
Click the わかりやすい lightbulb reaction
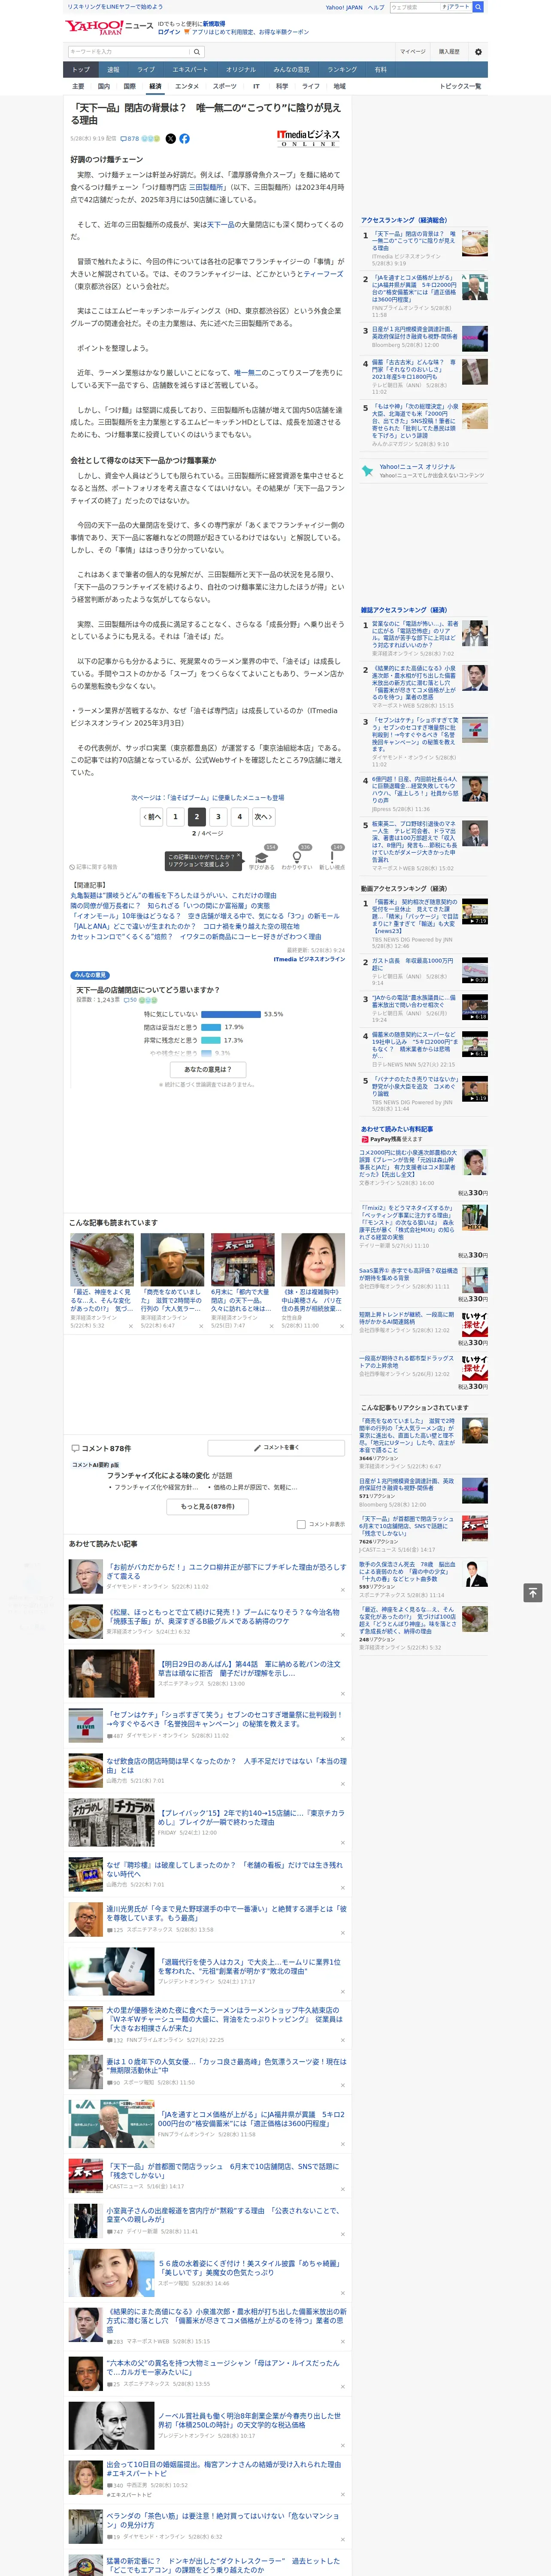point(297,857)
